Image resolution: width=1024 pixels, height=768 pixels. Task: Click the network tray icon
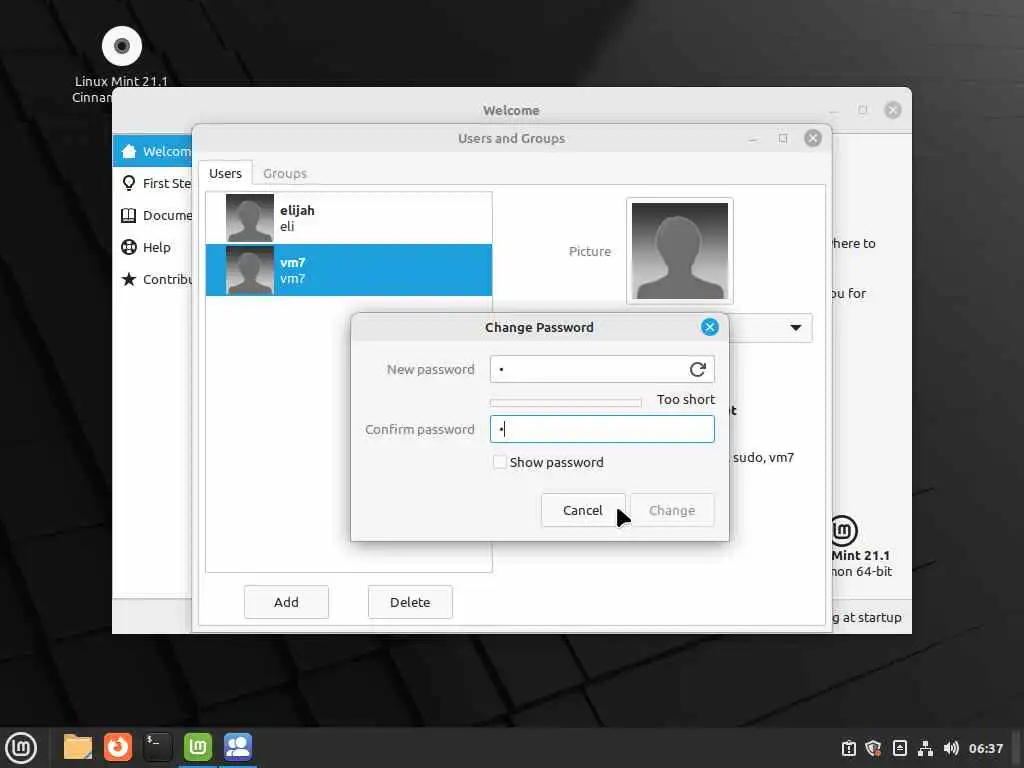point(925,748)
